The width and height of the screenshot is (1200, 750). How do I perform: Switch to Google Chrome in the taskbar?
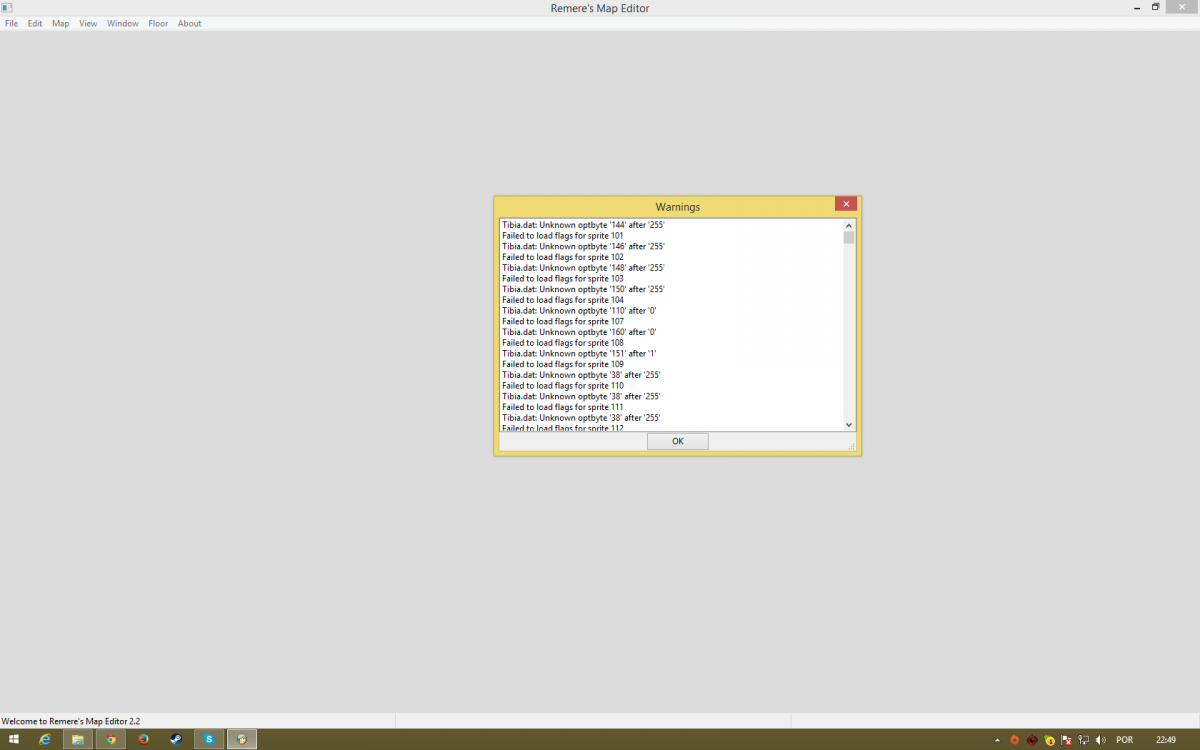pyautogui.click(x=110, y=740)
